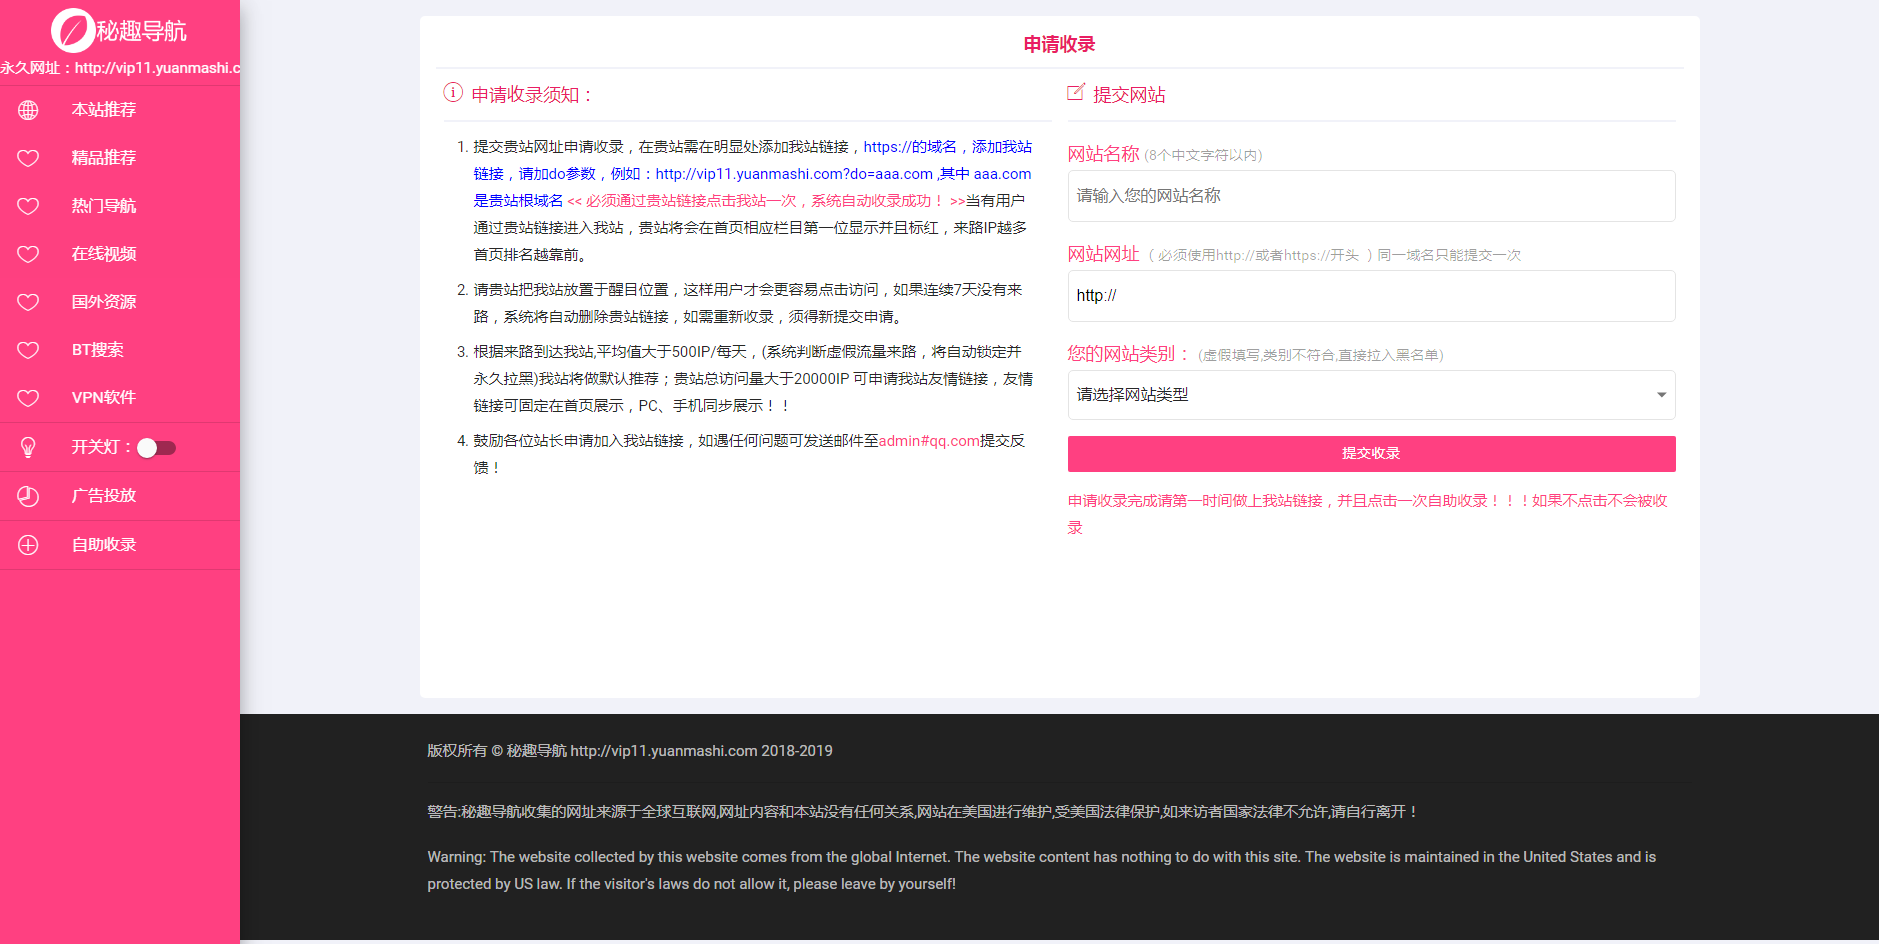Toggle the 开关灯 light switch
The width and height of the screenshot is (1879, 944).
[x=156, y=448]
